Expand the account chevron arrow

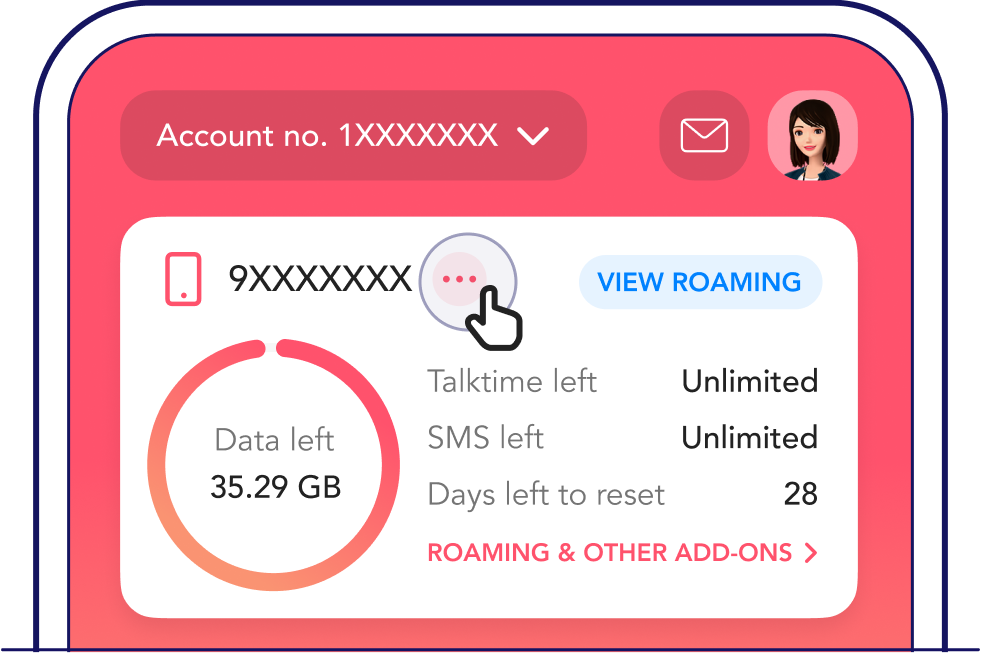(x=533, y=136)
